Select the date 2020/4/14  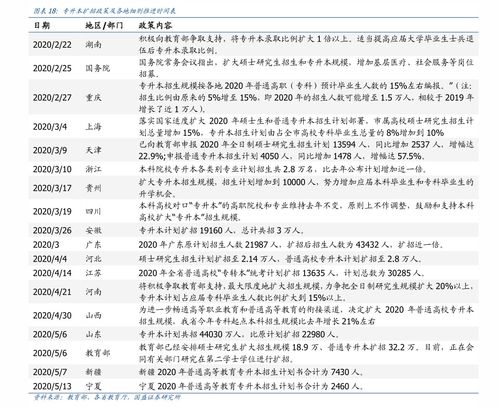tap(52, 273)
